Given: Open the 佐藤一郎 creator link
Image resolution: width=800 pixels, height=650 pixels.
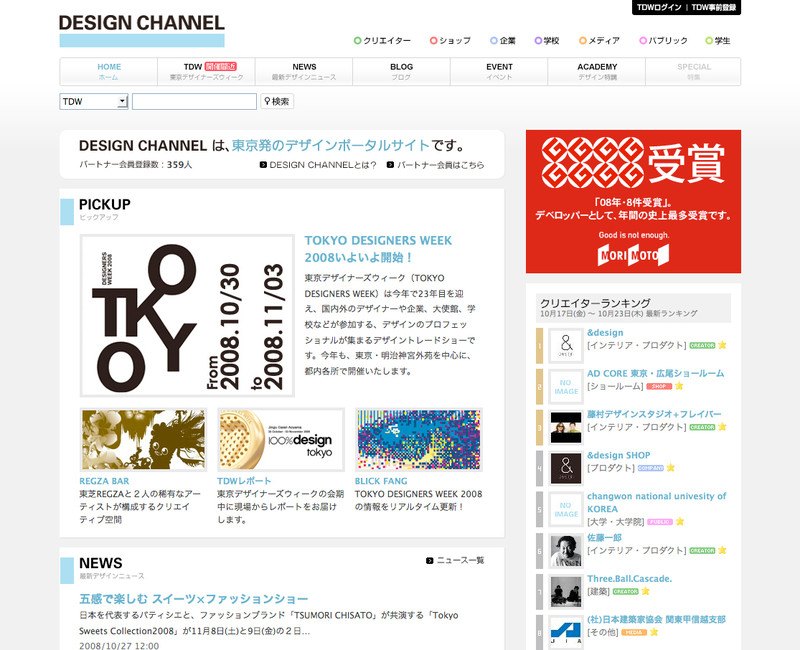Looking at the screenshot, I should click(604, 538).
